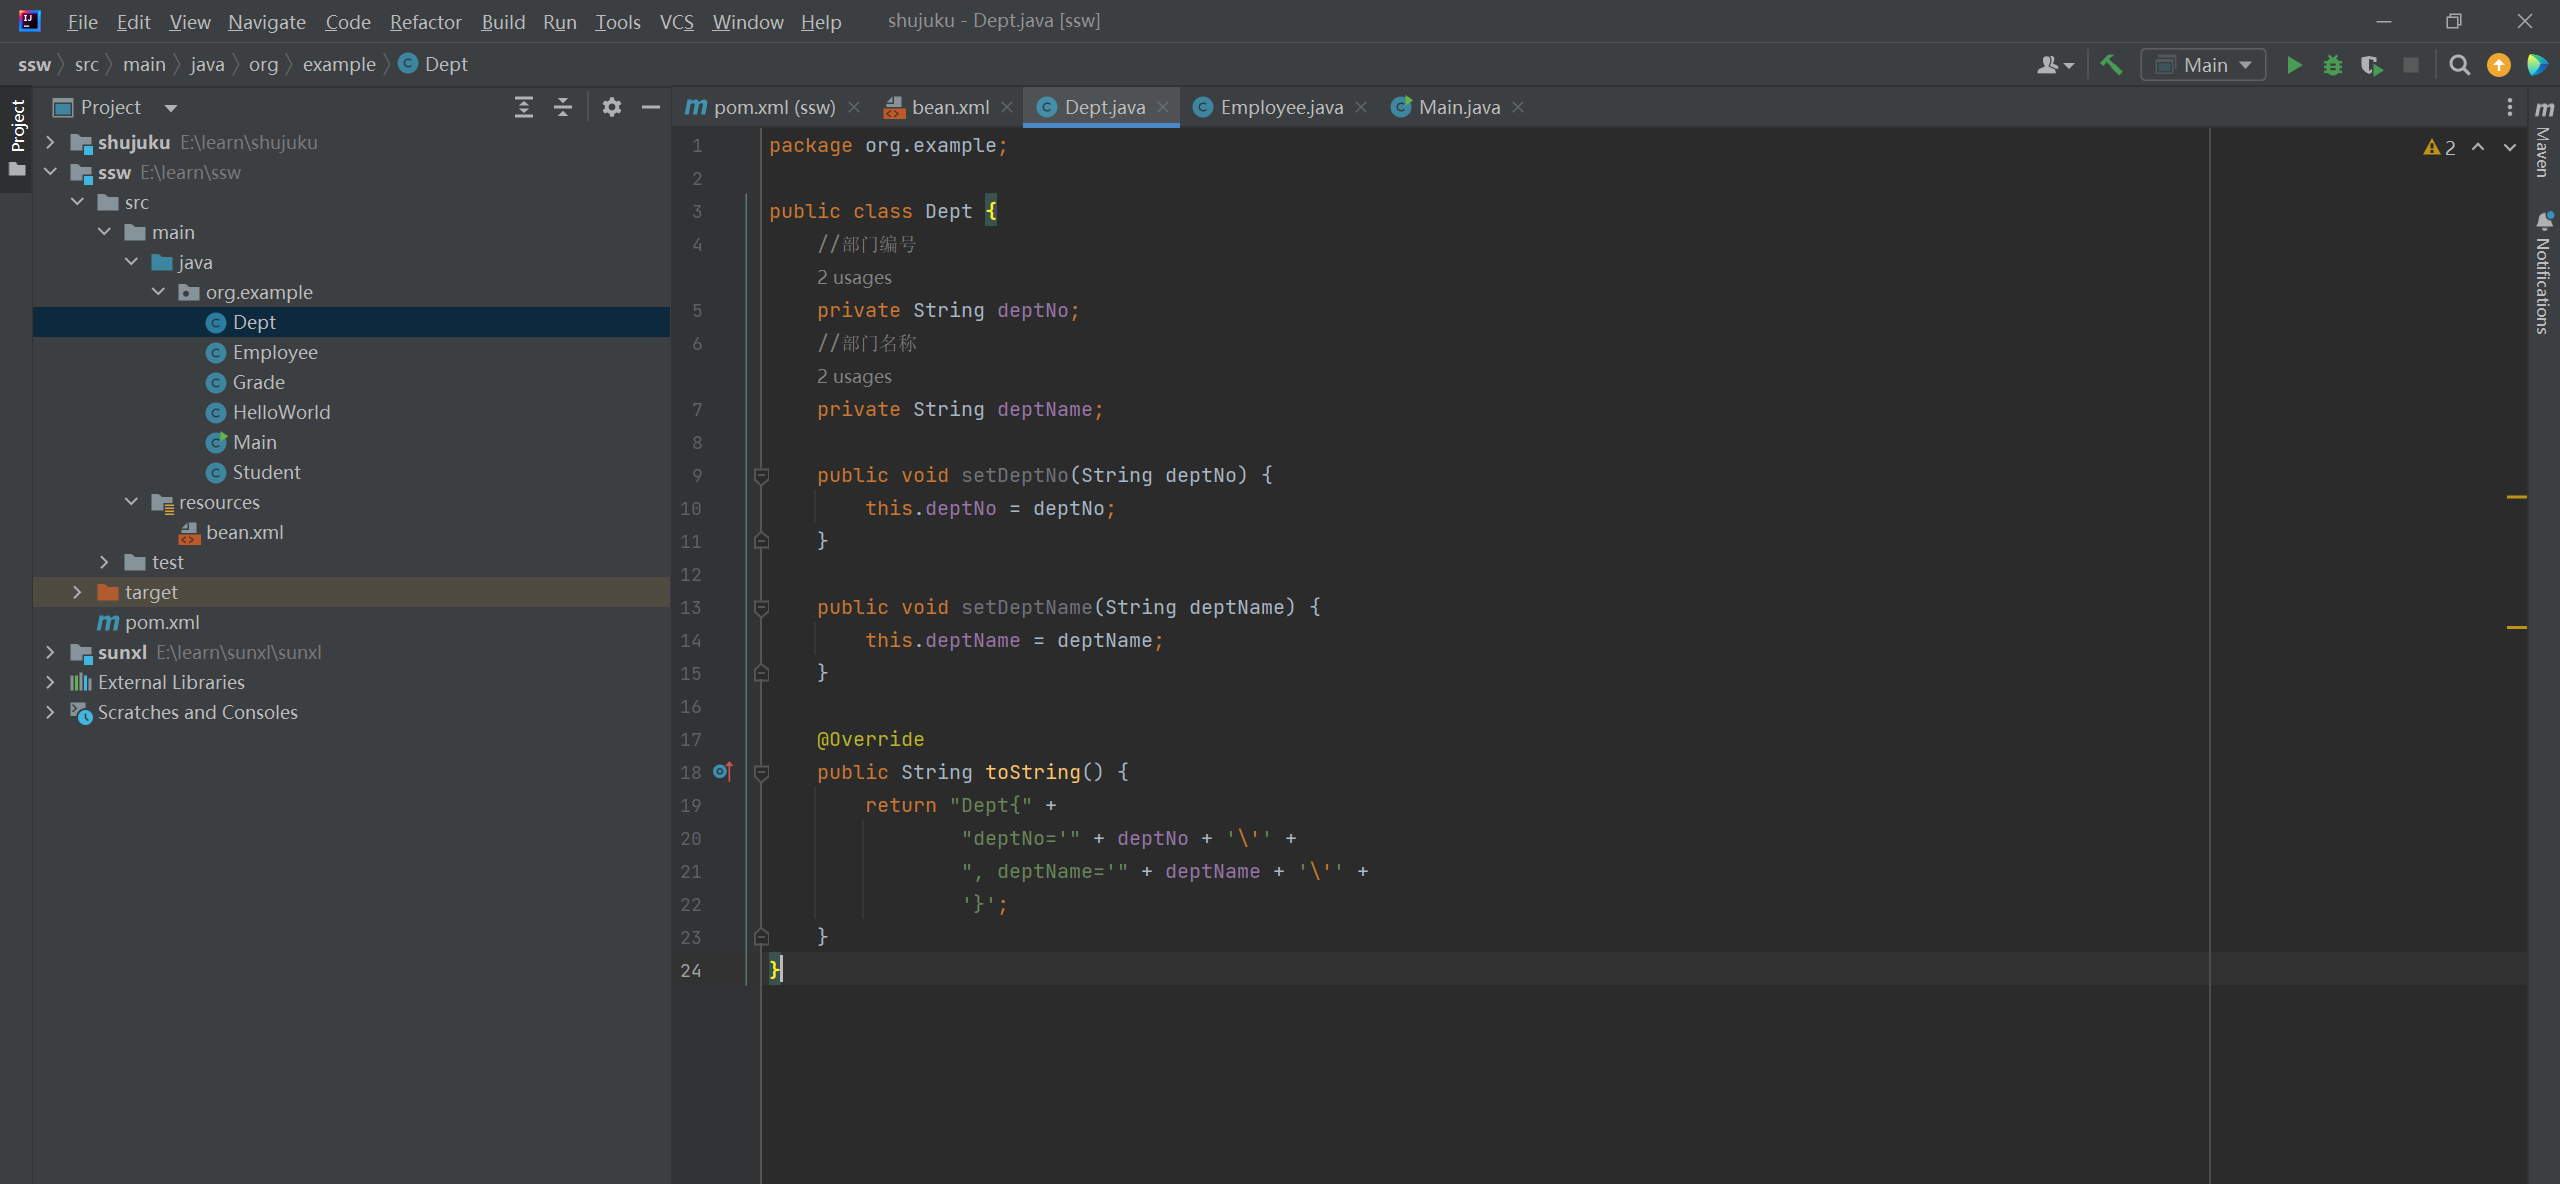Switch to the Employee.java tab
Image resolution: width=2560 pixels, height=1184 pixels.
(1280, 107)
